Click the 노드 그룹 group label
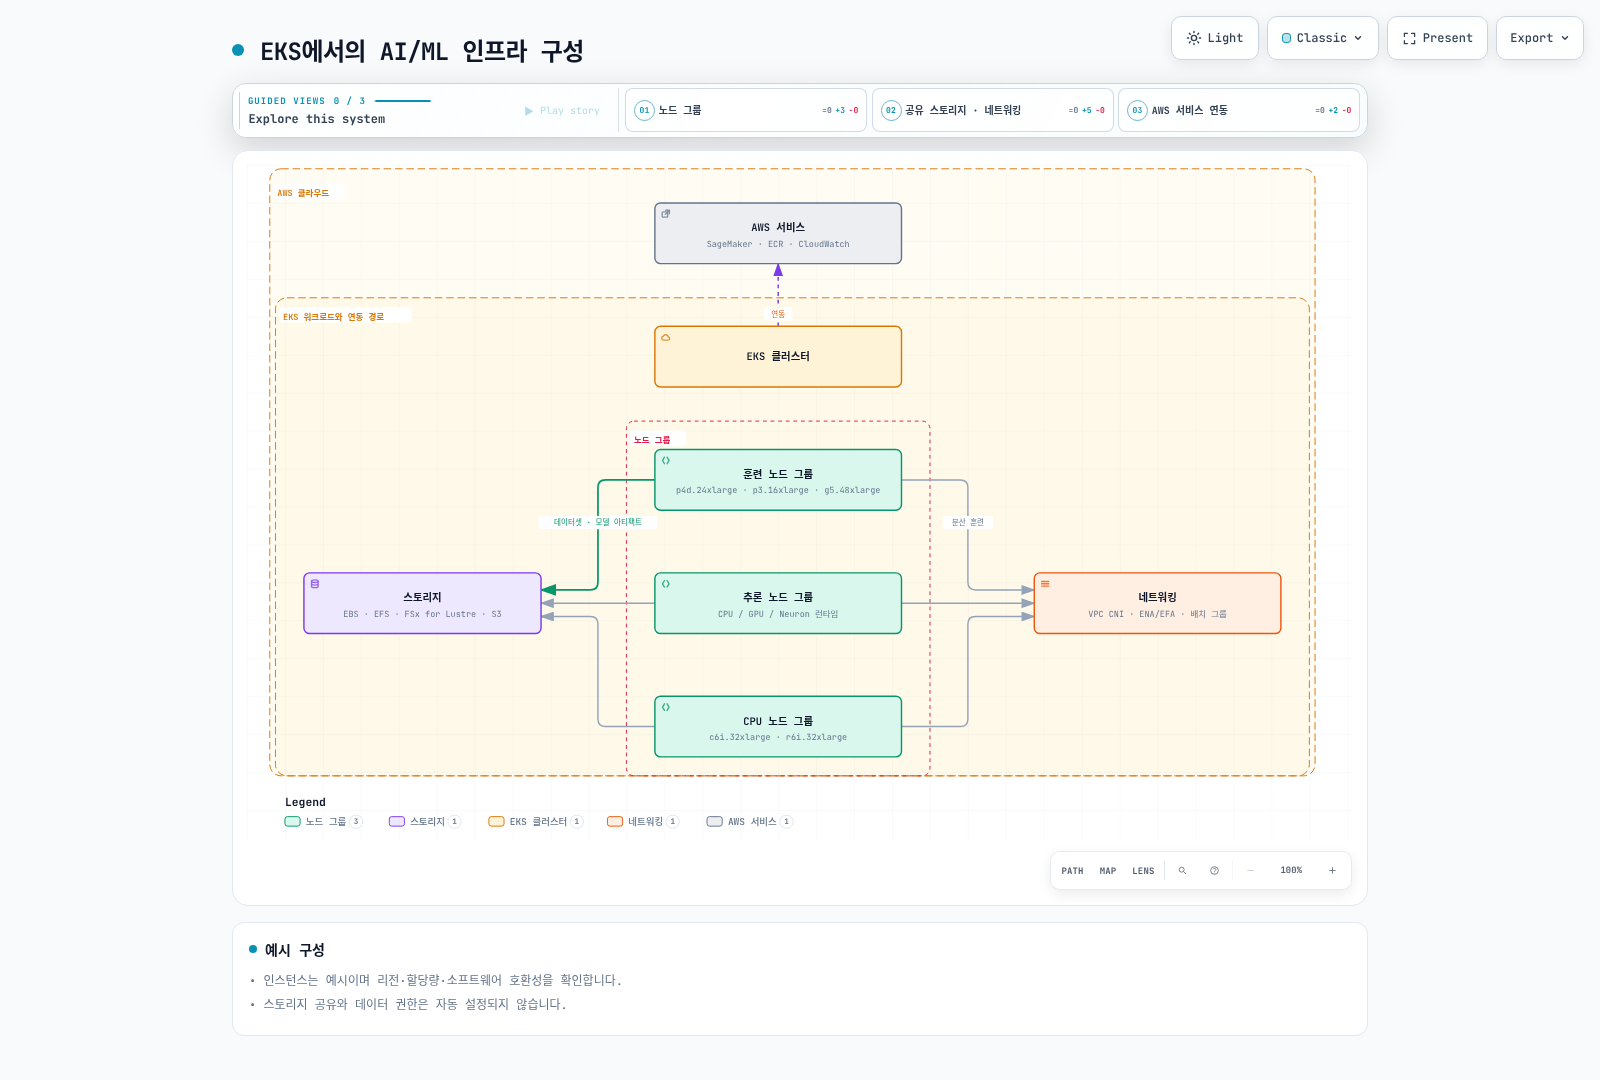The image size is (1600, 1080). pyautogui.click(x=652, y=440)
